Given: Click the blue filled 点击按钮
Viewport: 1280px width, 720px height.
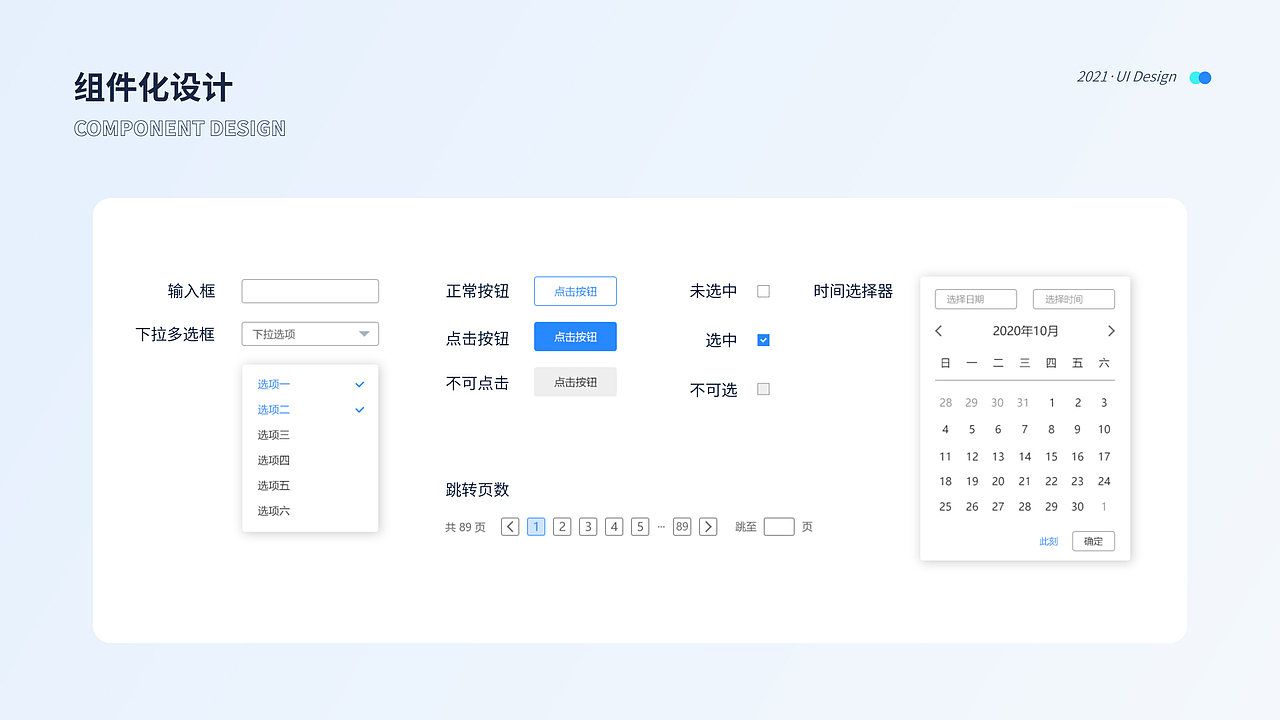Looking at the screenshot, I should click(575, 337).
